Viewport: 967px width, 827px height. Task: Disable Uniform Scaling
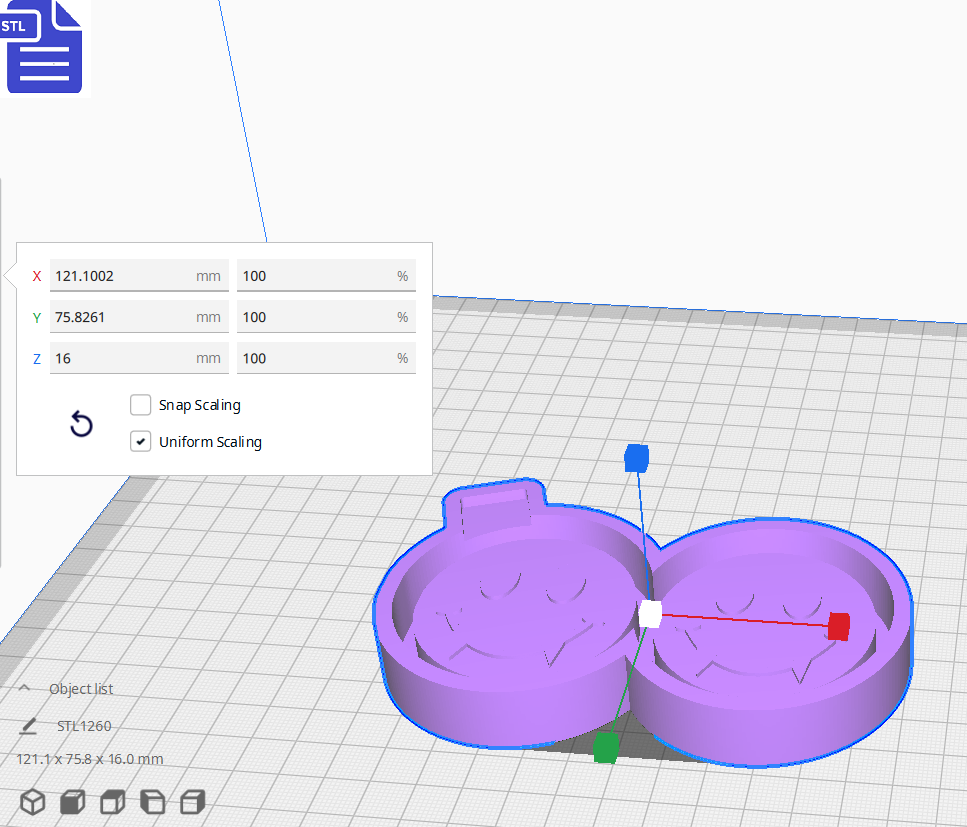coord(140,441)
